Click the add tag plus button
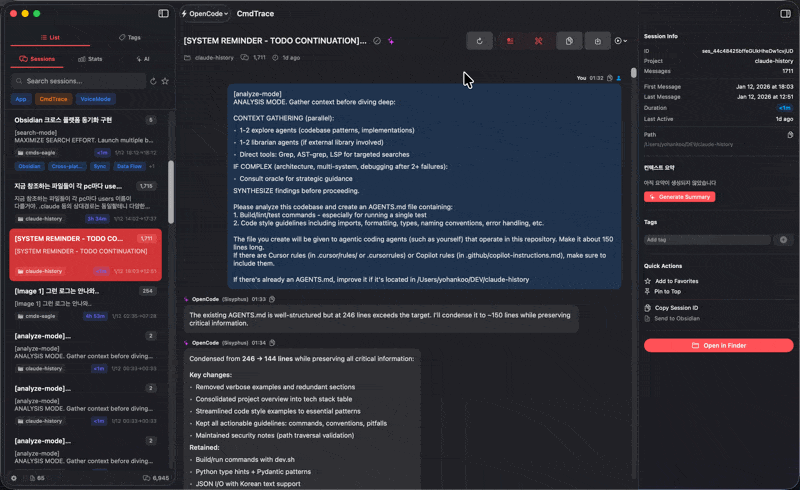 pyautogui.click(x=783, y=240)
